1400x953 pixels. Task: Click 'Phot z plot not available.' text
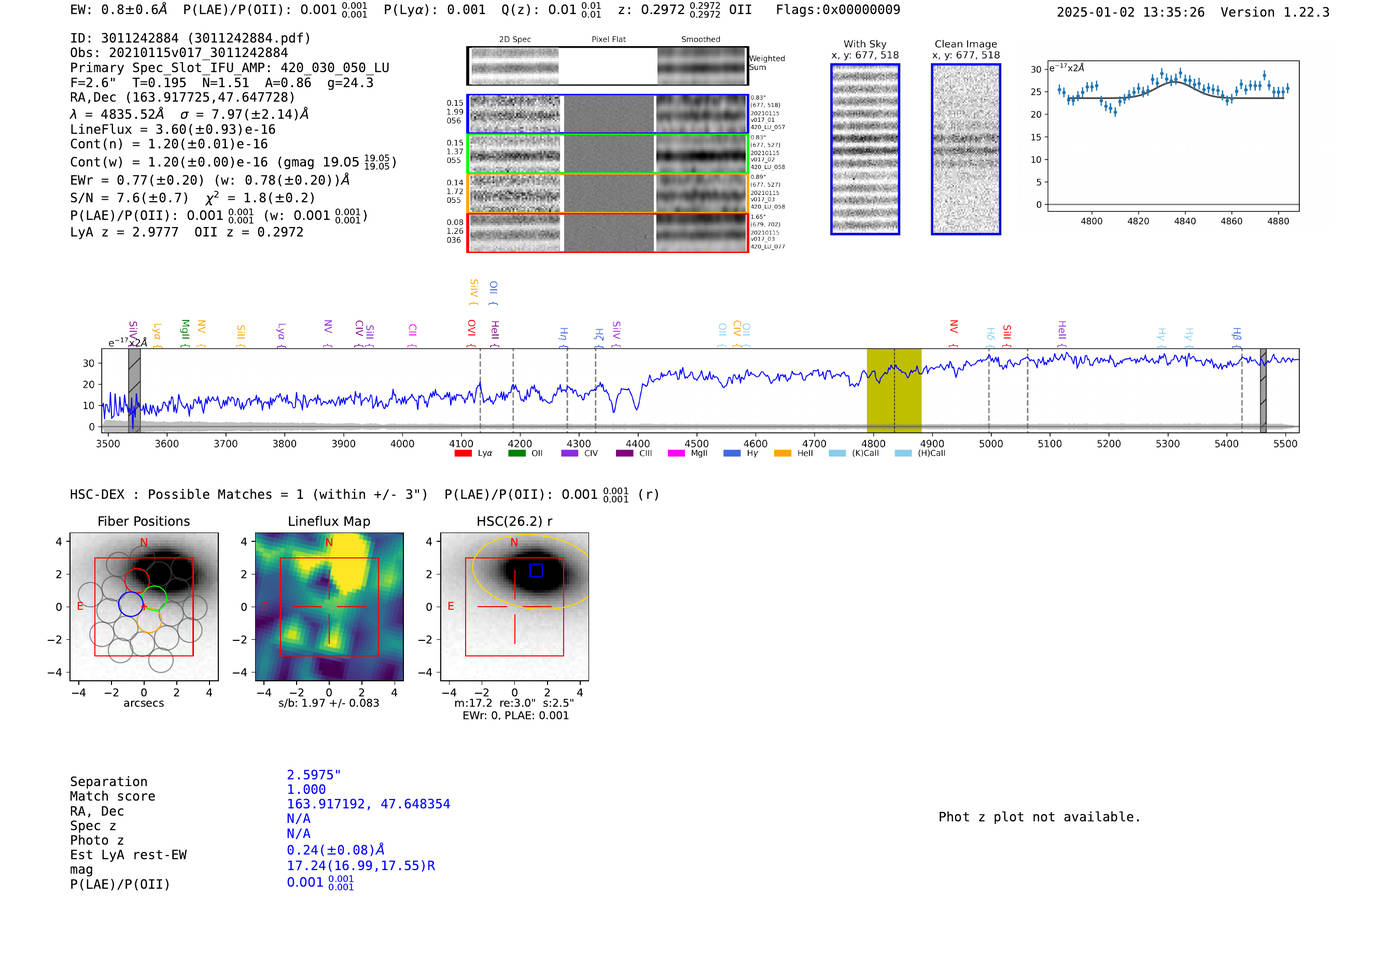coord(1039,817)
